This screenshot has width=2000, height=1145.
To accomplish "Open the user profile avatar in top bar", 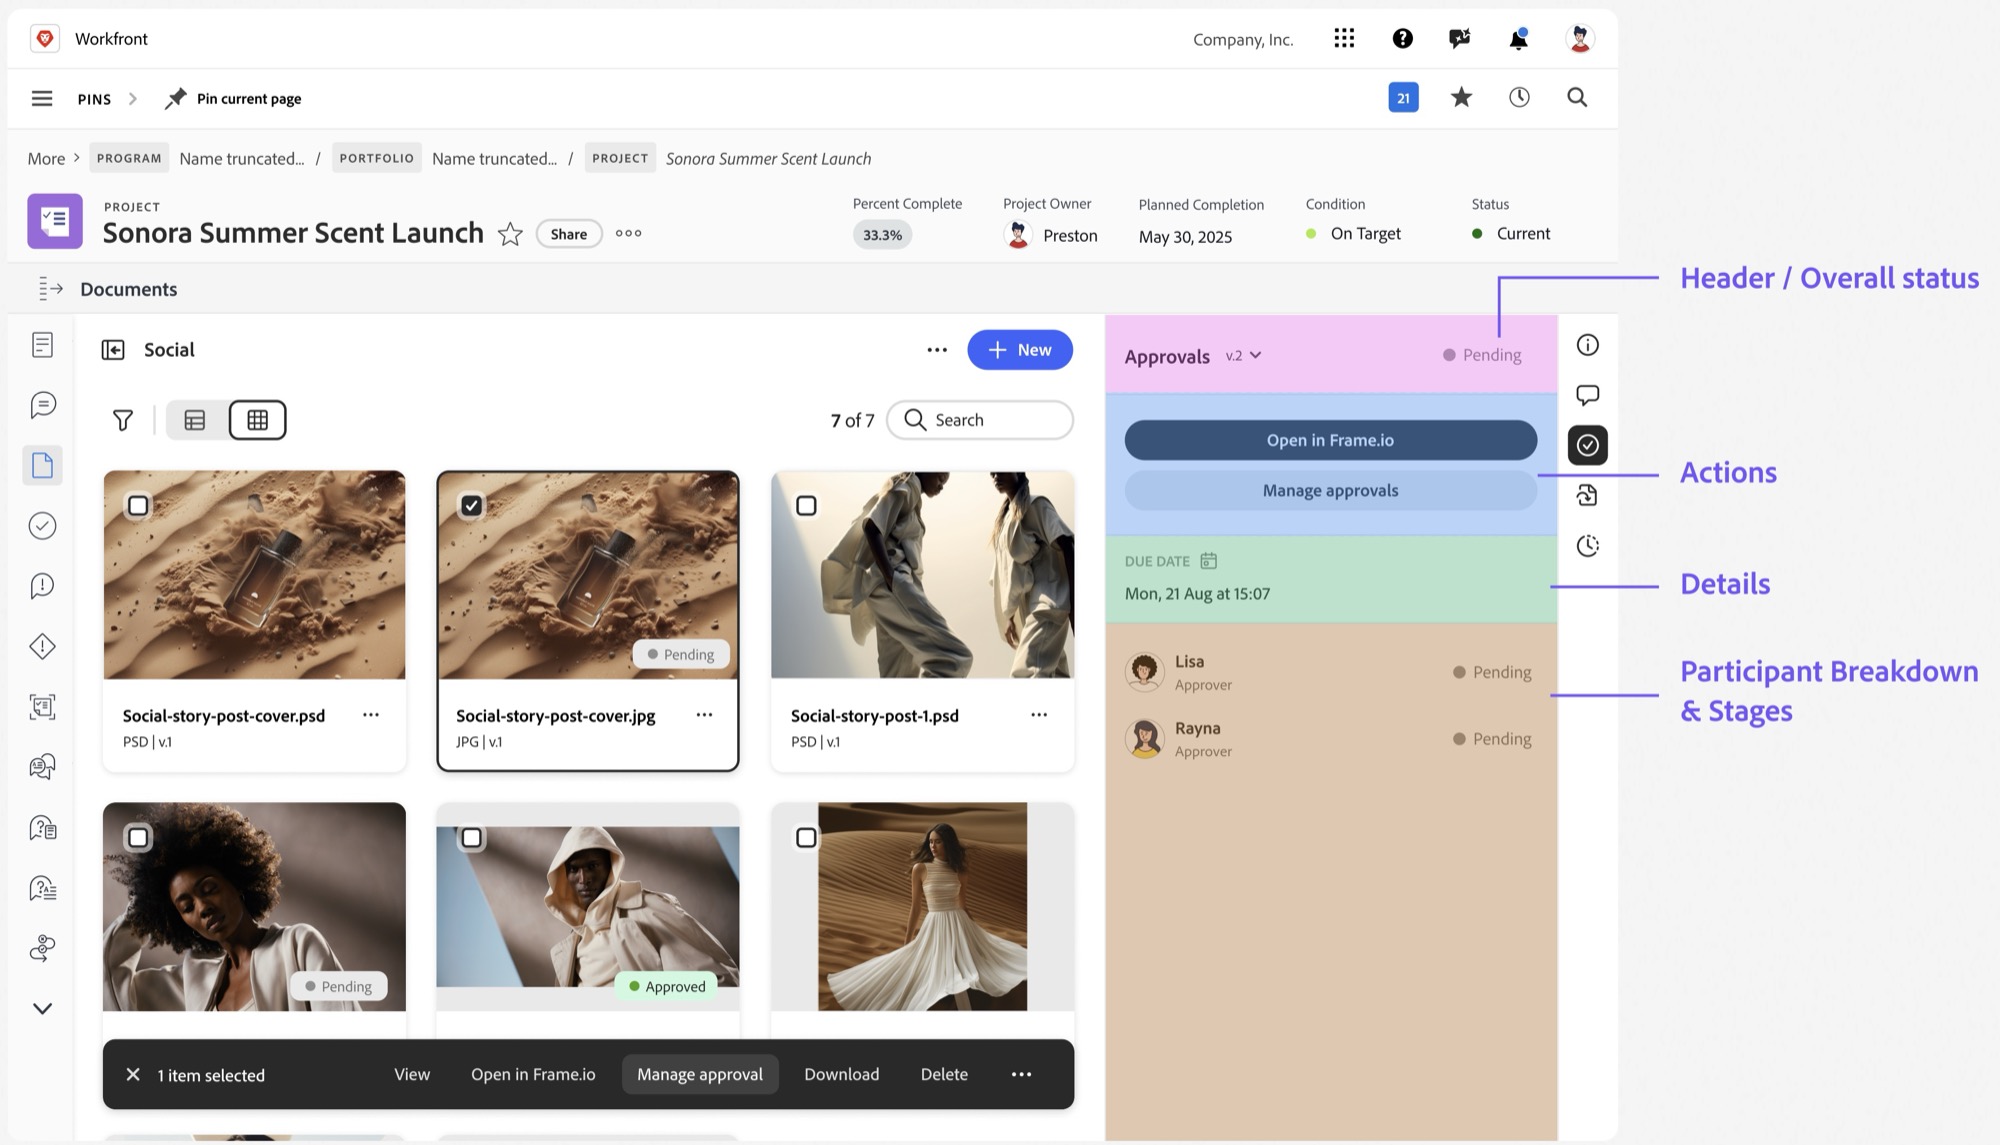I will click(x=1580, y=38).
